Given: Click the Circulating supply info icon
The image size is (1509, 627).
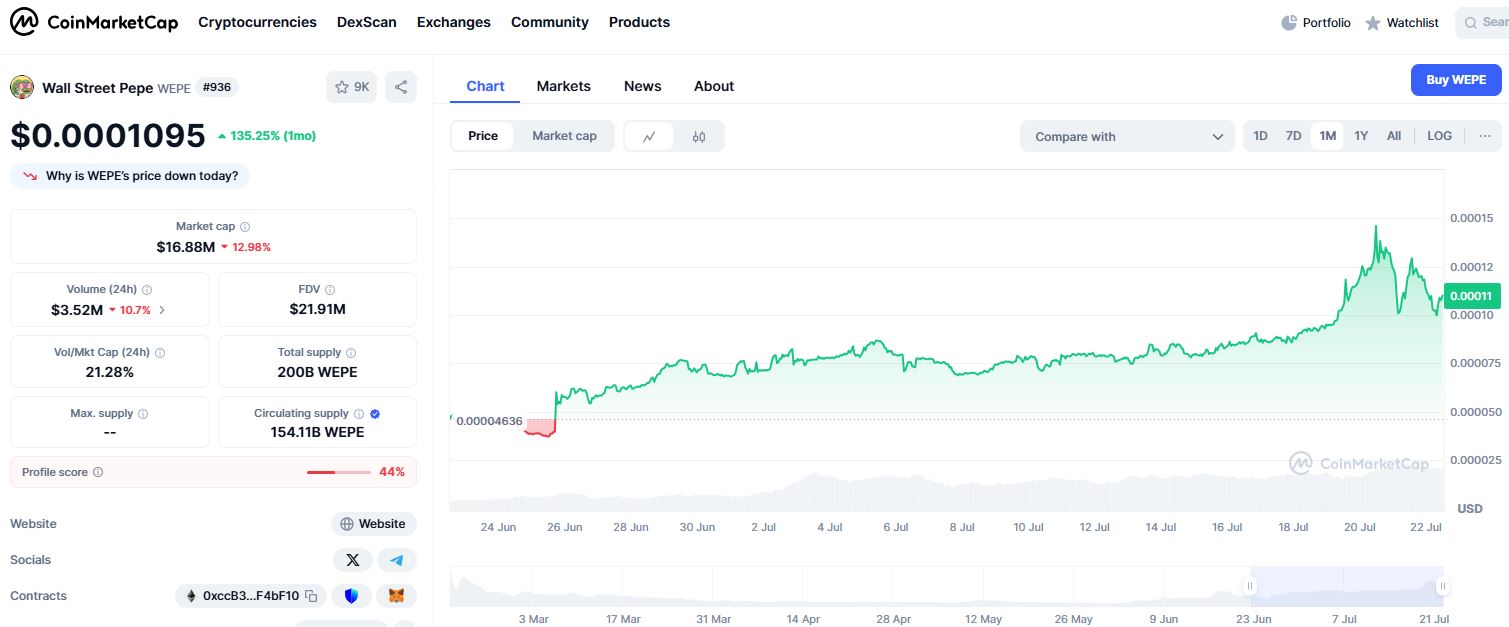Looking at the screenshot, I should point(359,414).
